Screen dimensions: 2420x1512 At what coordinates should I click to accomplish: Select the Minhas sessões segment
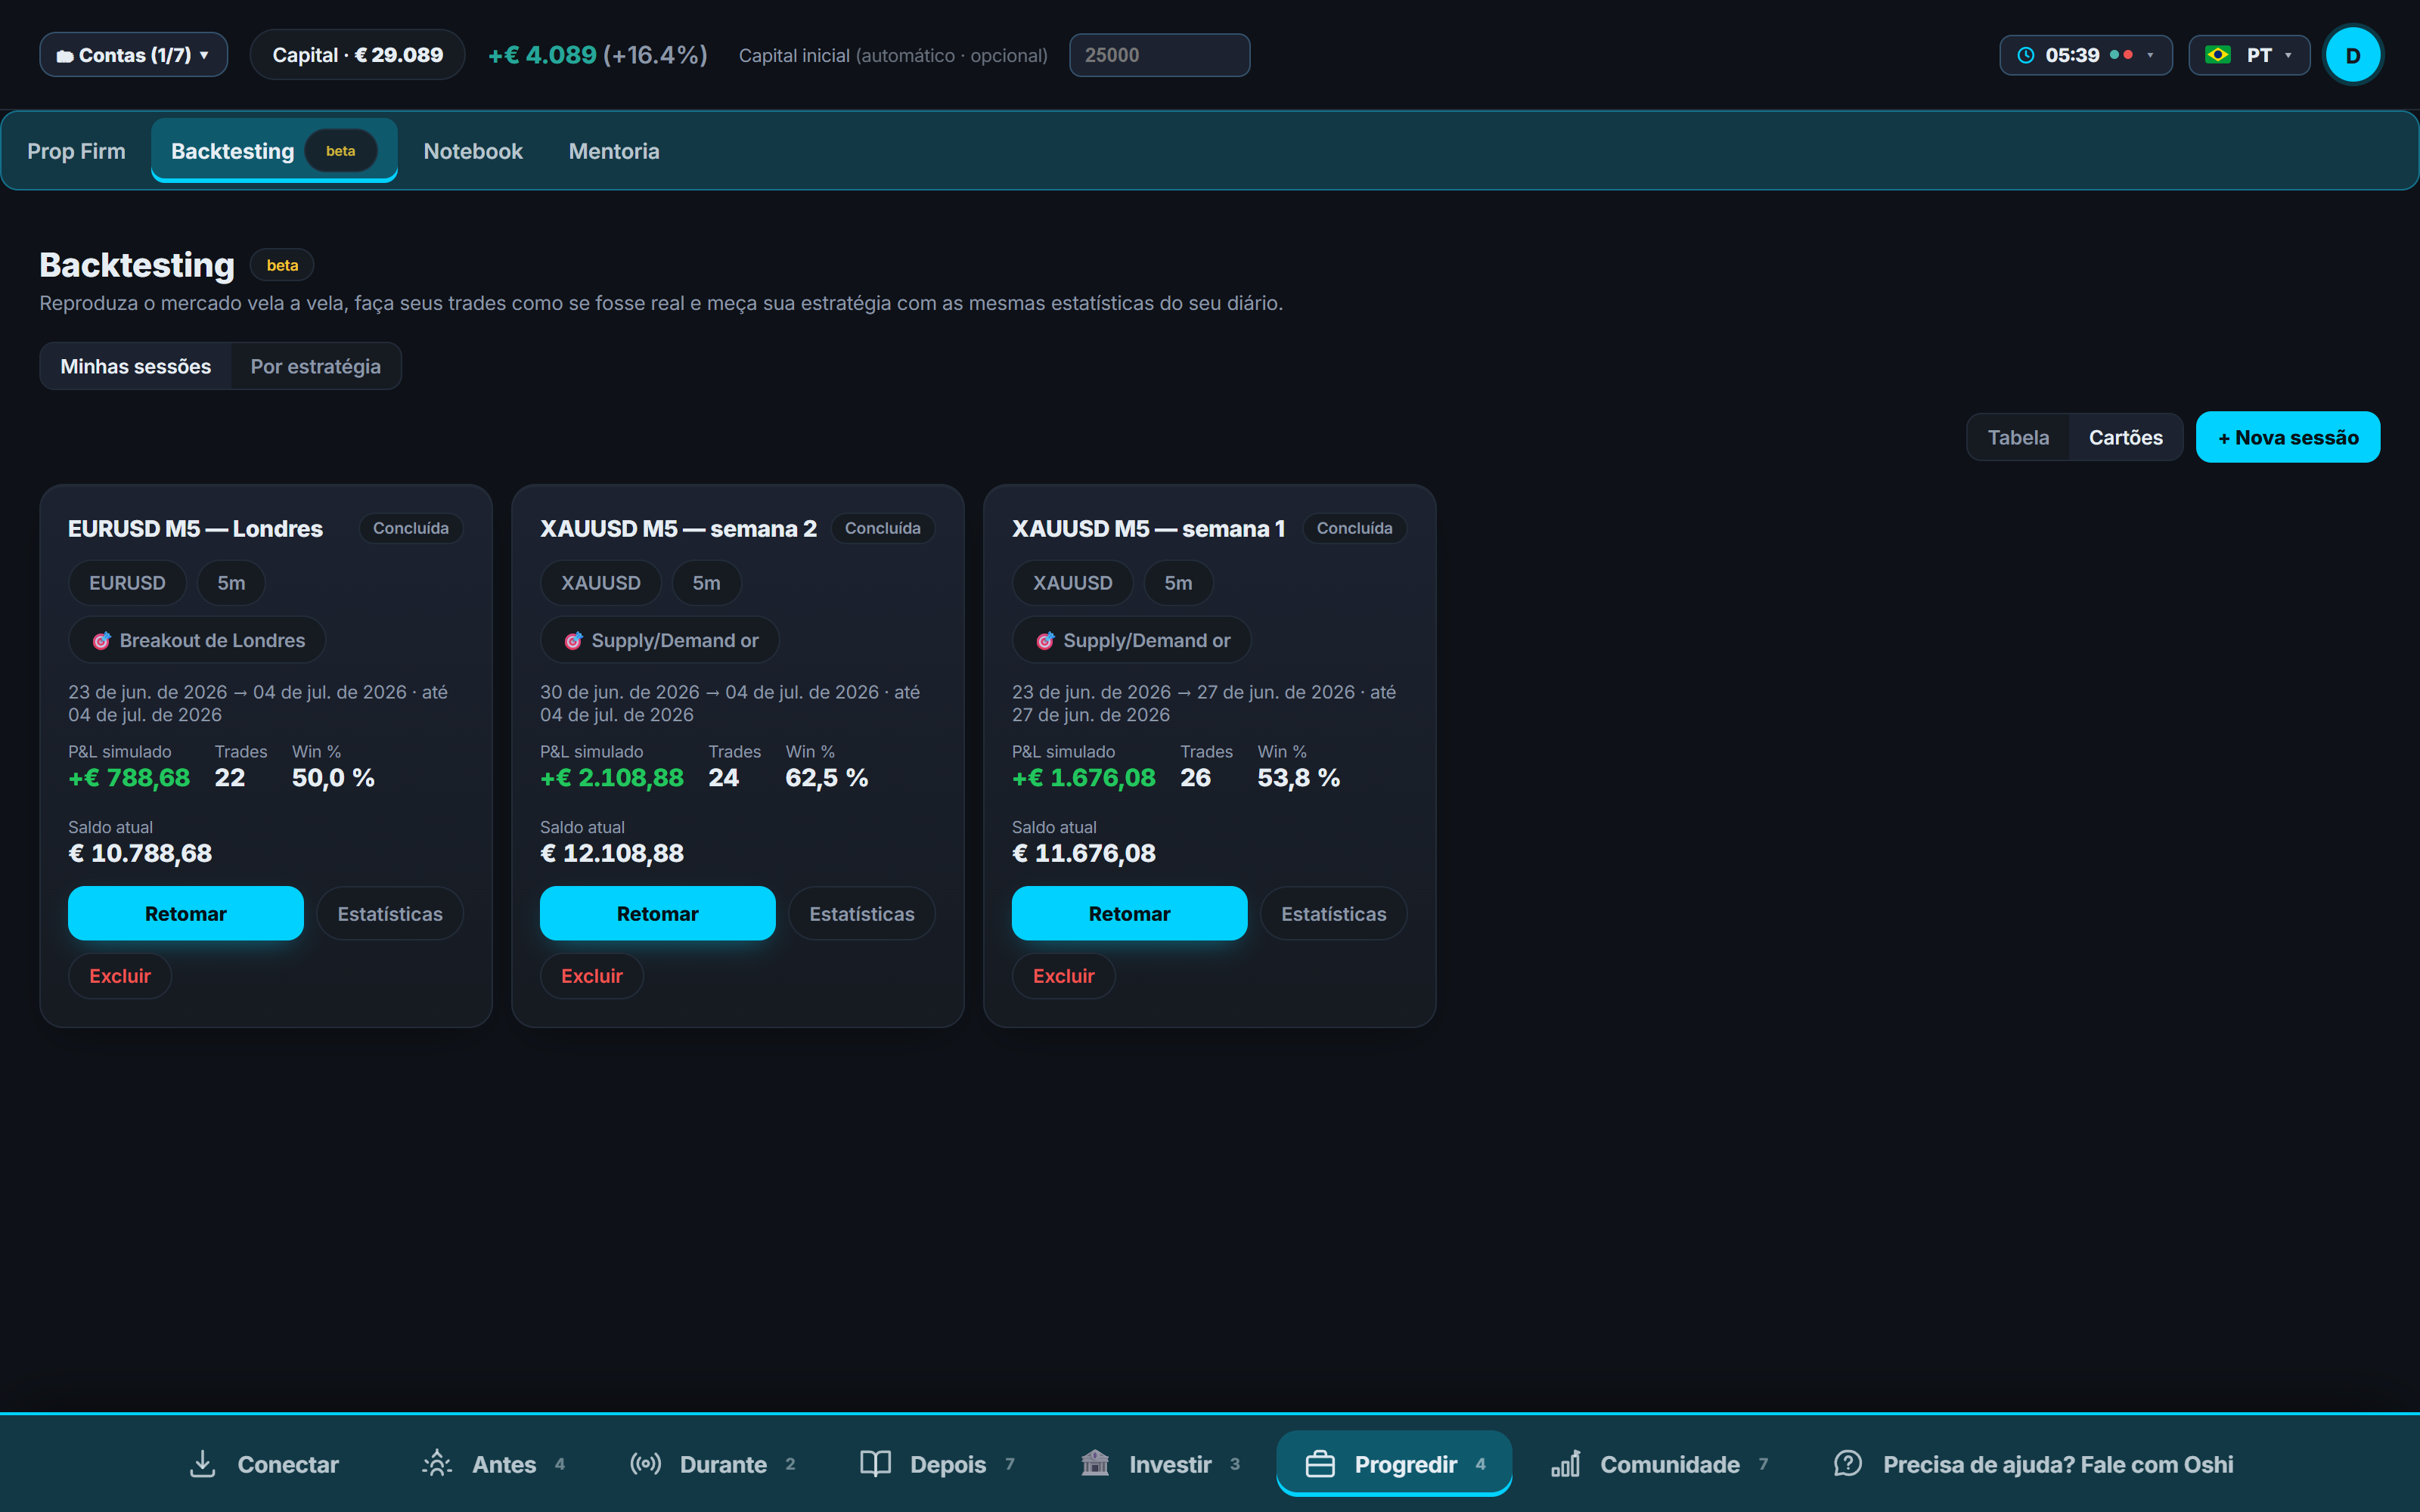pyautogui.click(x=135, y=366)
